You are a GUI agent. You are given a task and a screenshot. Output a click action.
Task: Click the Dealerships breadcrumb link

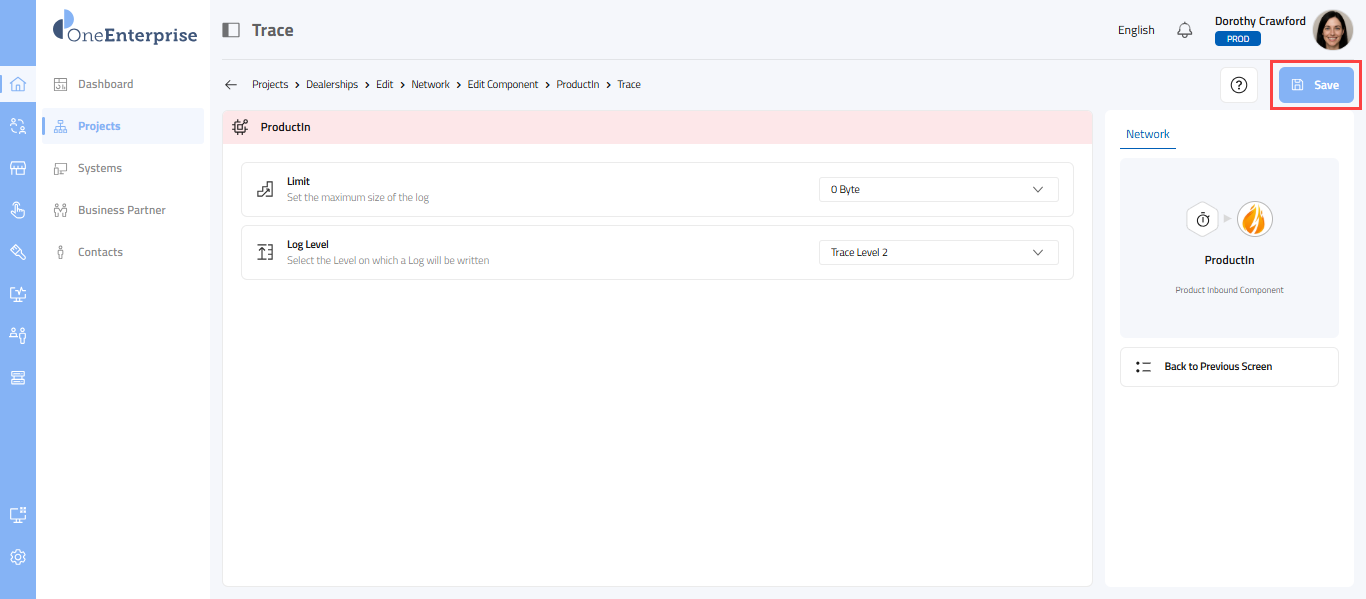pyautogui.click(x=332, y=85)
